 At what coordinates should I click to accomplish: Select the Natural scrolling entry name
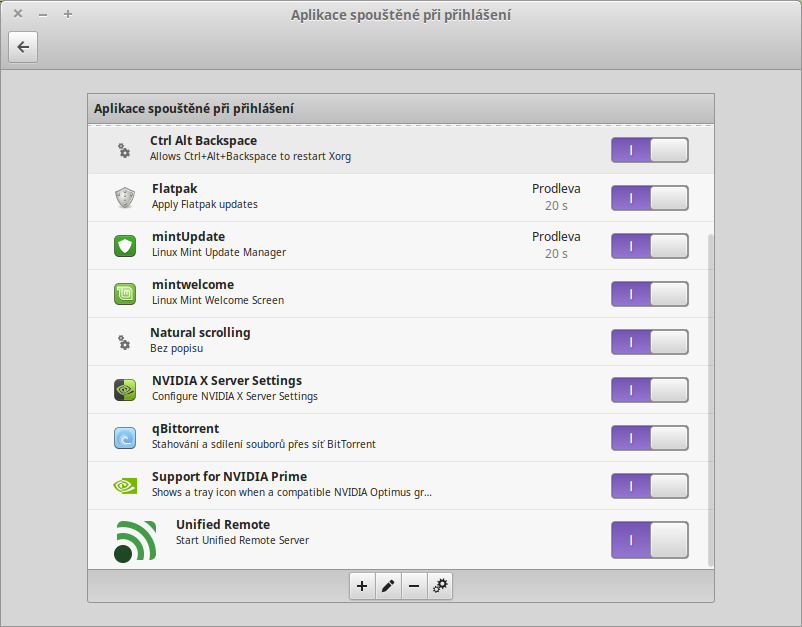click(x=200, y=332)
